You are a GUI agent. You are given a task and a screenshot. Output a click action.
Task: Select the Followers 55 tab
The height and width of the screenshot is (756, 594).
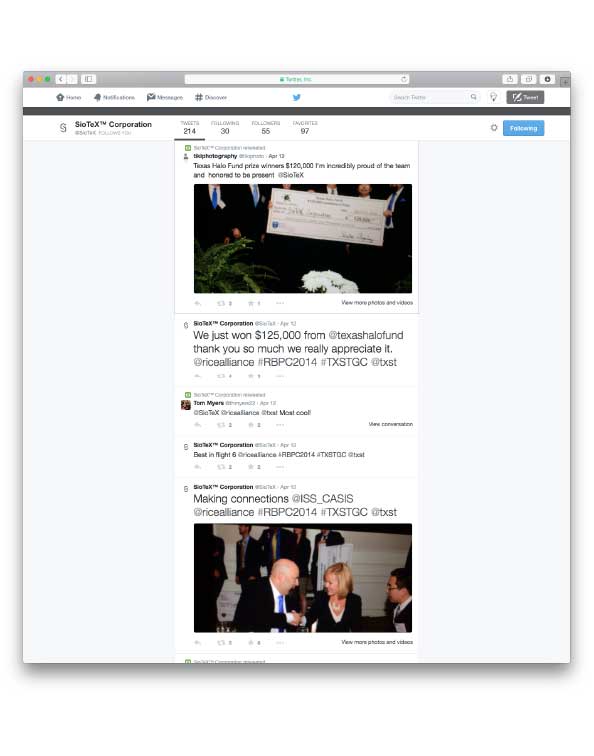(x=266, y=128)
